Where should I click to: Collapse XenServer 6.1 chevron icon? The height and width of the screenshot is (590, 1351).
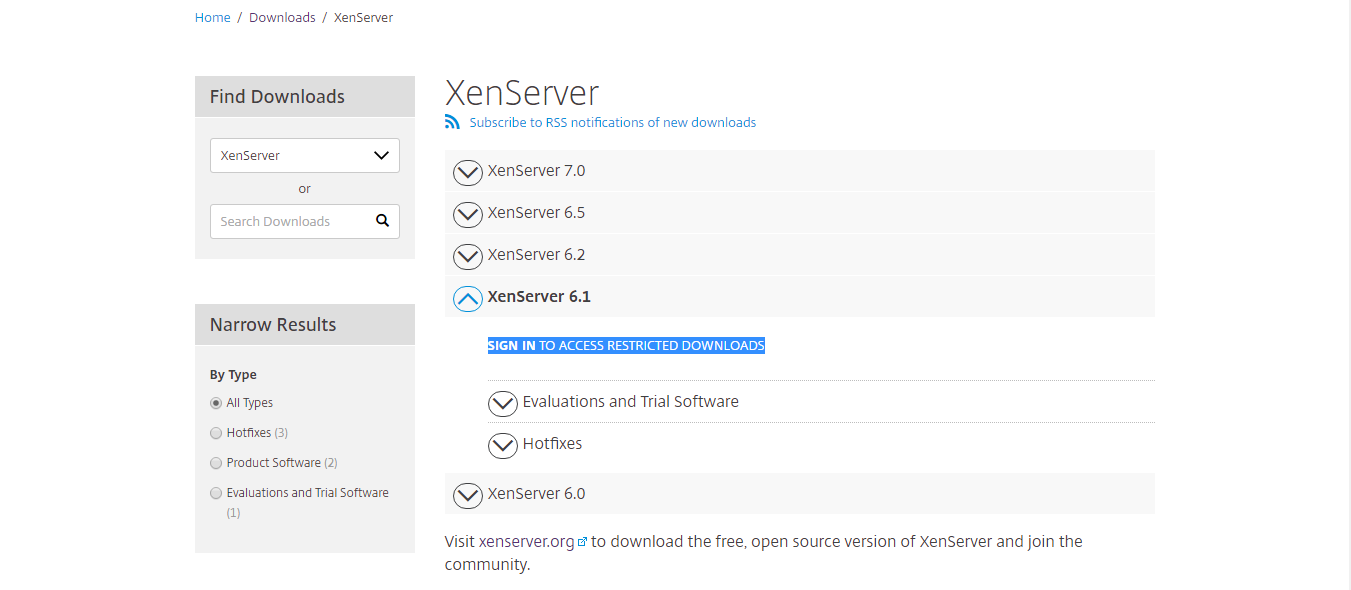pos(468,298)
